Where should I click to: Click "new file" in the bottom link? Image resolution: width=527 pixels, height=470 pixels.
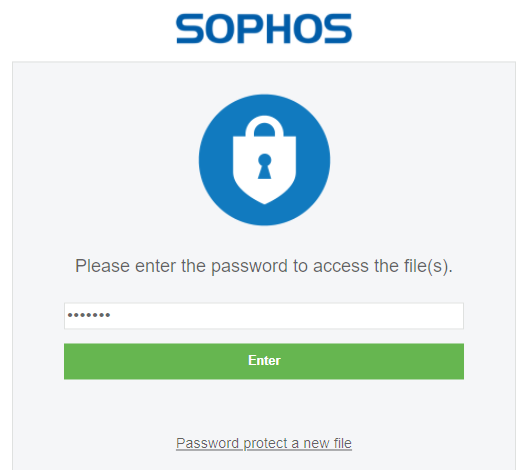[x=327, y=443]
